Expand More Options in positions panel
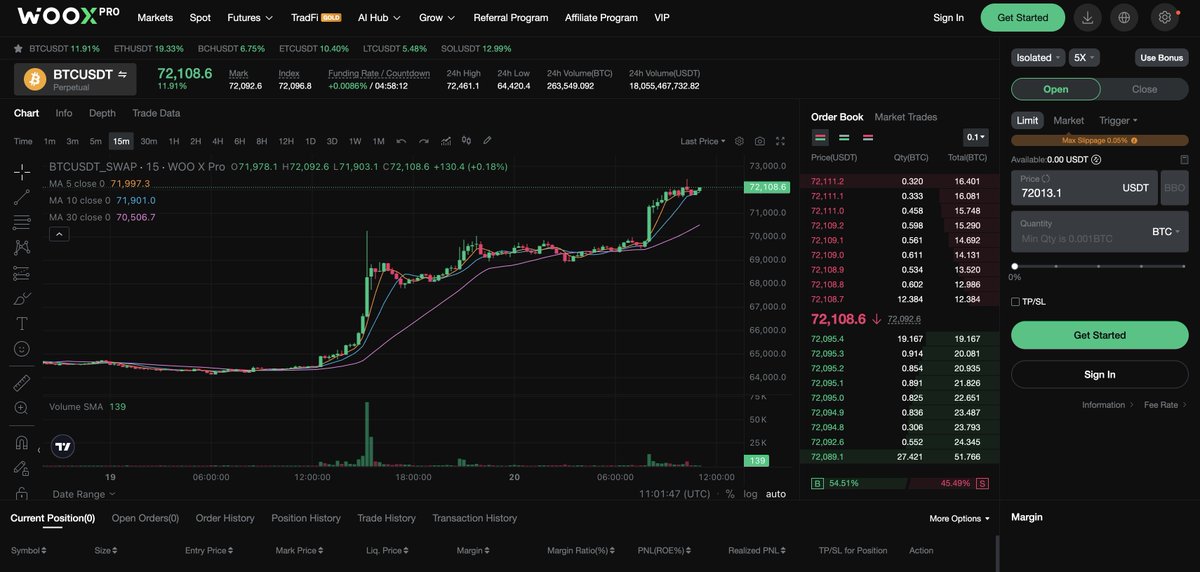Viewport: 1200px width, 572px height. [x=959, y=518]
